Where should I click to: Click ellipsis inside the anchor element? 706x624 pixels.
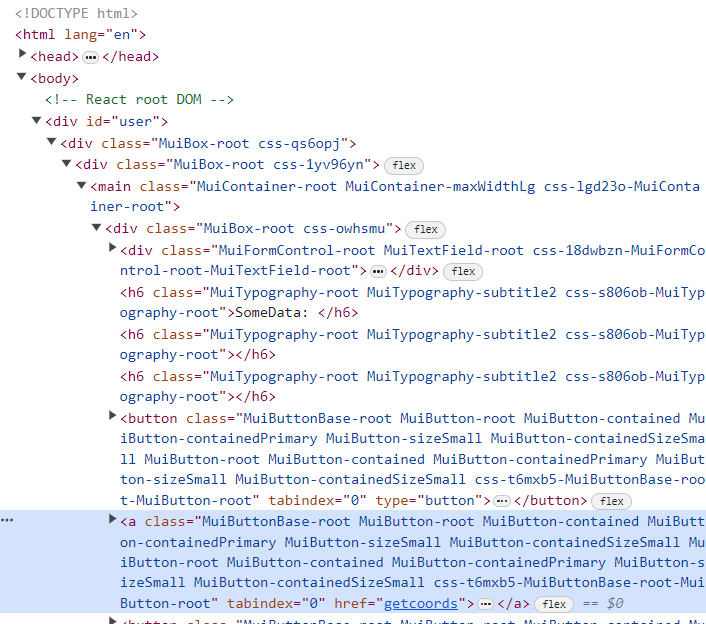point(485,604)
